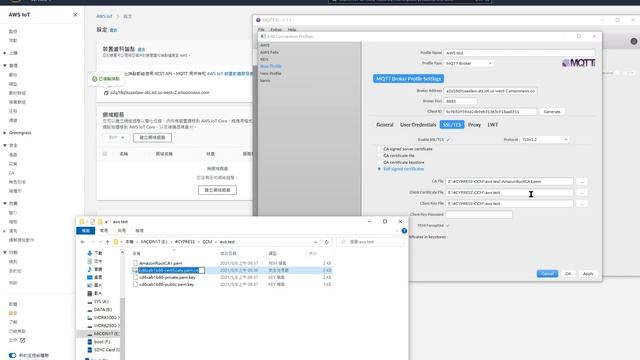Click in the Broker Address field
This screenshot has width=640, height=360.
(490, 91)
